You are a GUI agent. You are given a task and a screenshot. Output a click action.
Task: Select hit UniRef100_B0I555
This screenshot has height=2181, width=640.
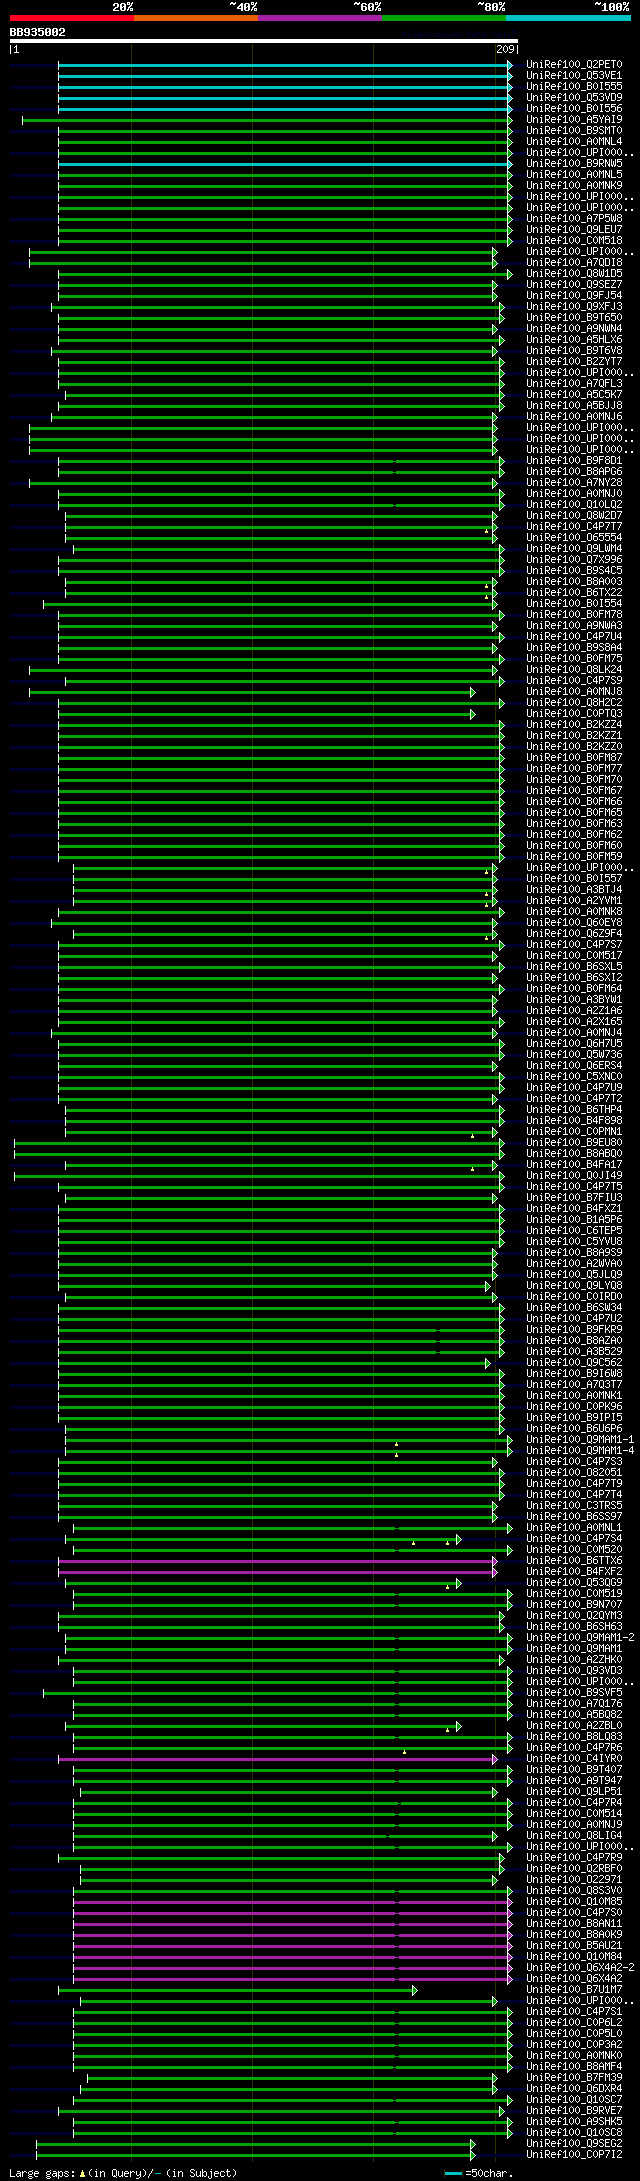pyautogui.click(x=574, y=87)
